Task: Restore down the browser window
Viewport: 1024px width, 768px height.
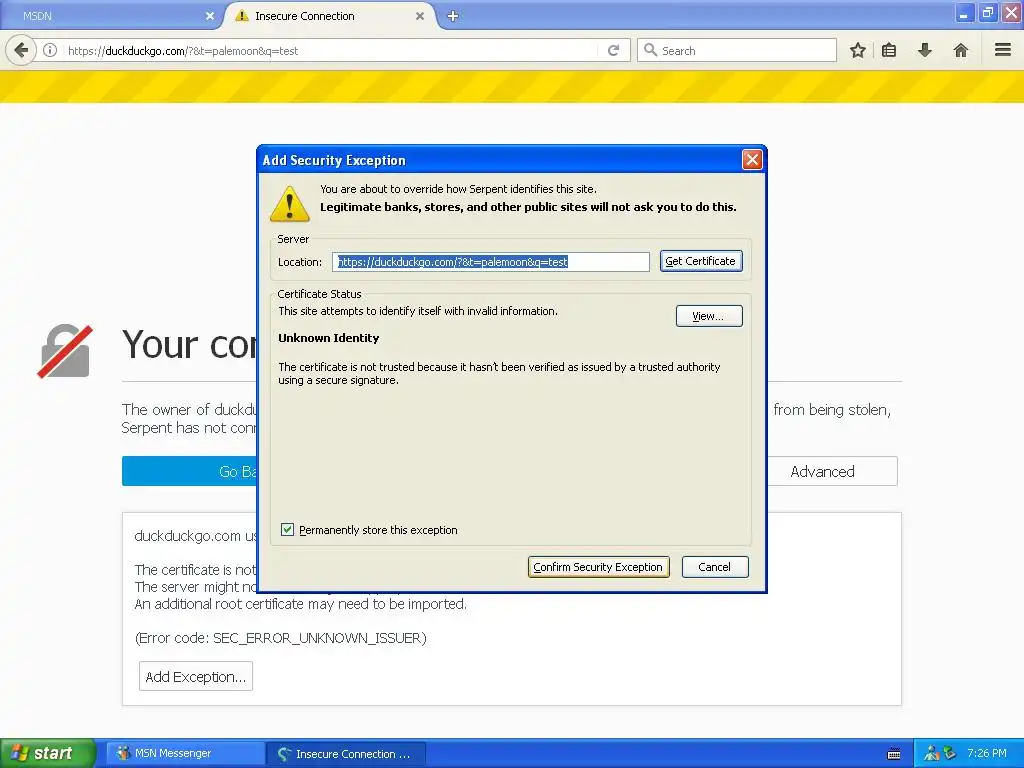Action: (987, 12)
